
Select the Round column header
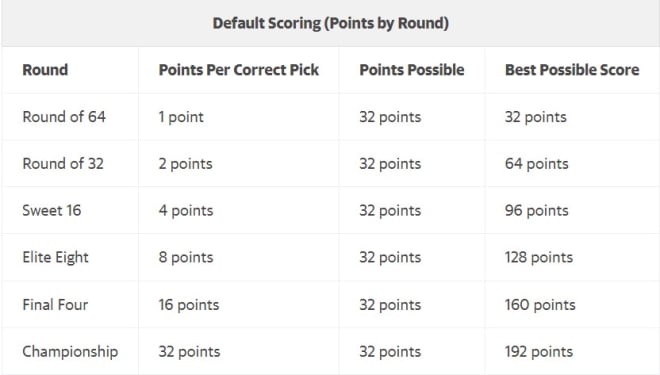[x=45, y=70]
